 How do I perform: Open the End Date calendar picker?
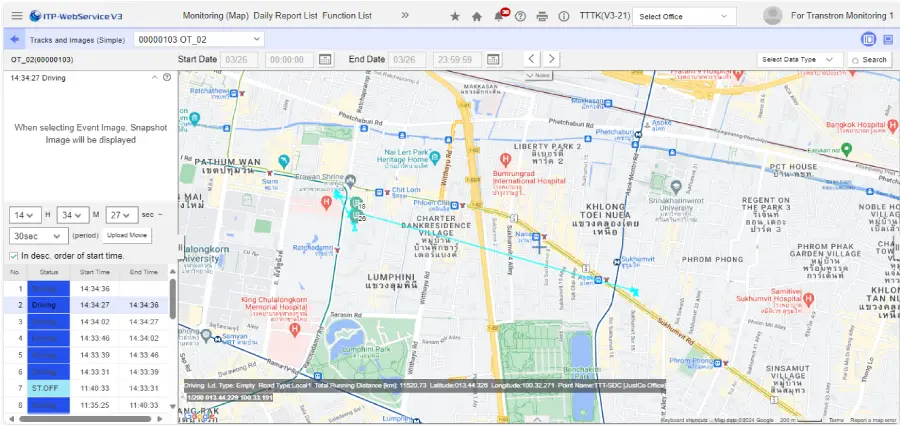point(493,59)
